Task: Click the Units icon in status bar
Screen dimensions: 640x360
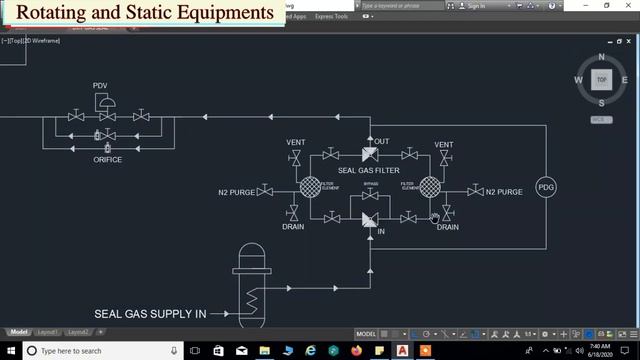Action: pos(576,334)
